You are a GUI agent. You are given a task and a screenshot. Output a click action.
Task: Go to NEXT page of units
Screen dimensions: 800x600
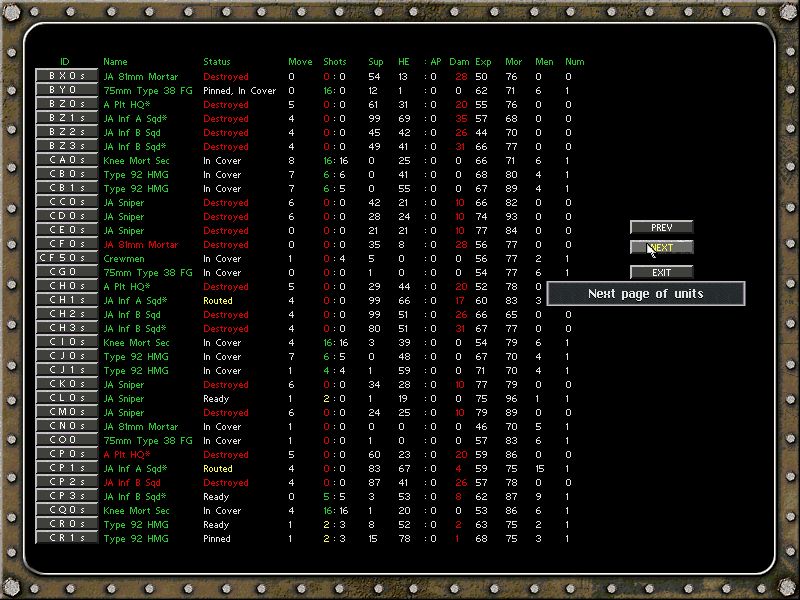pyautogui.click(x=662, y=247)
